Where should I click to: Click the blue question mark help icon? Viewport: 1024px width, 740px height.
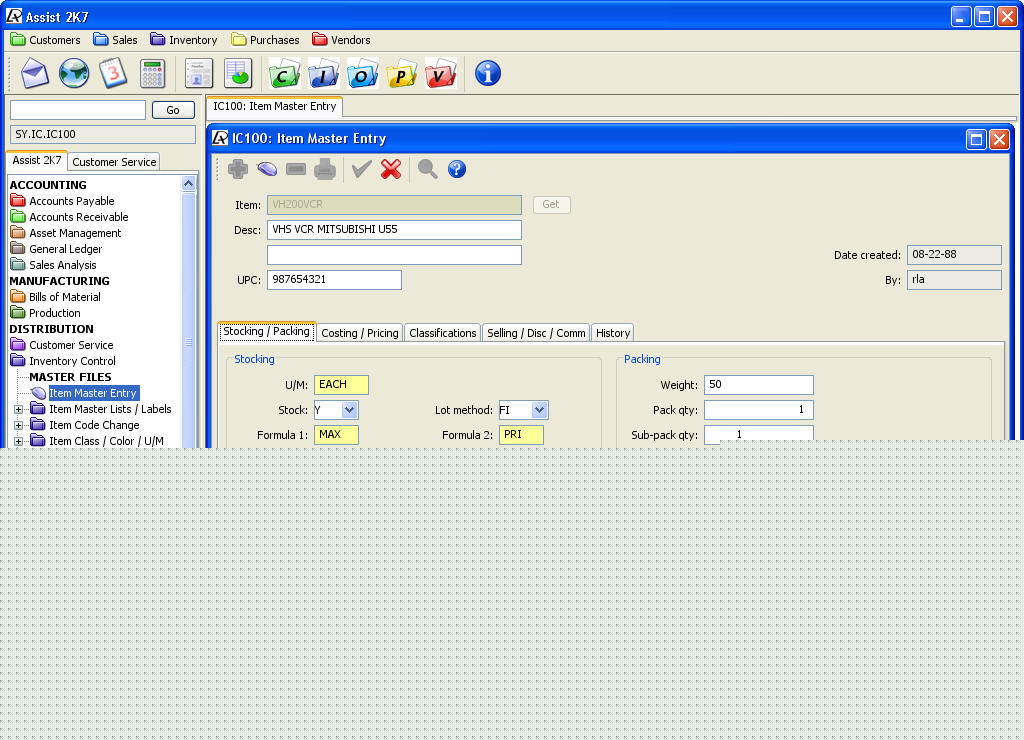[457, 169]
